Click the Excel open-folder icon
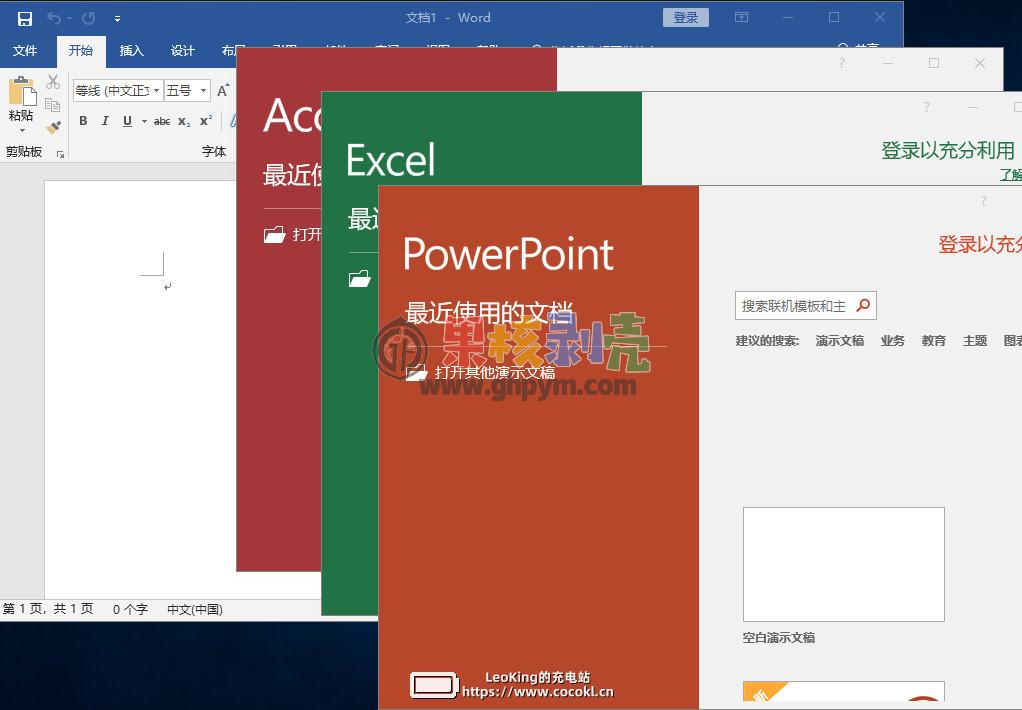Screen dimensions: 1022x710 [360, 278]
